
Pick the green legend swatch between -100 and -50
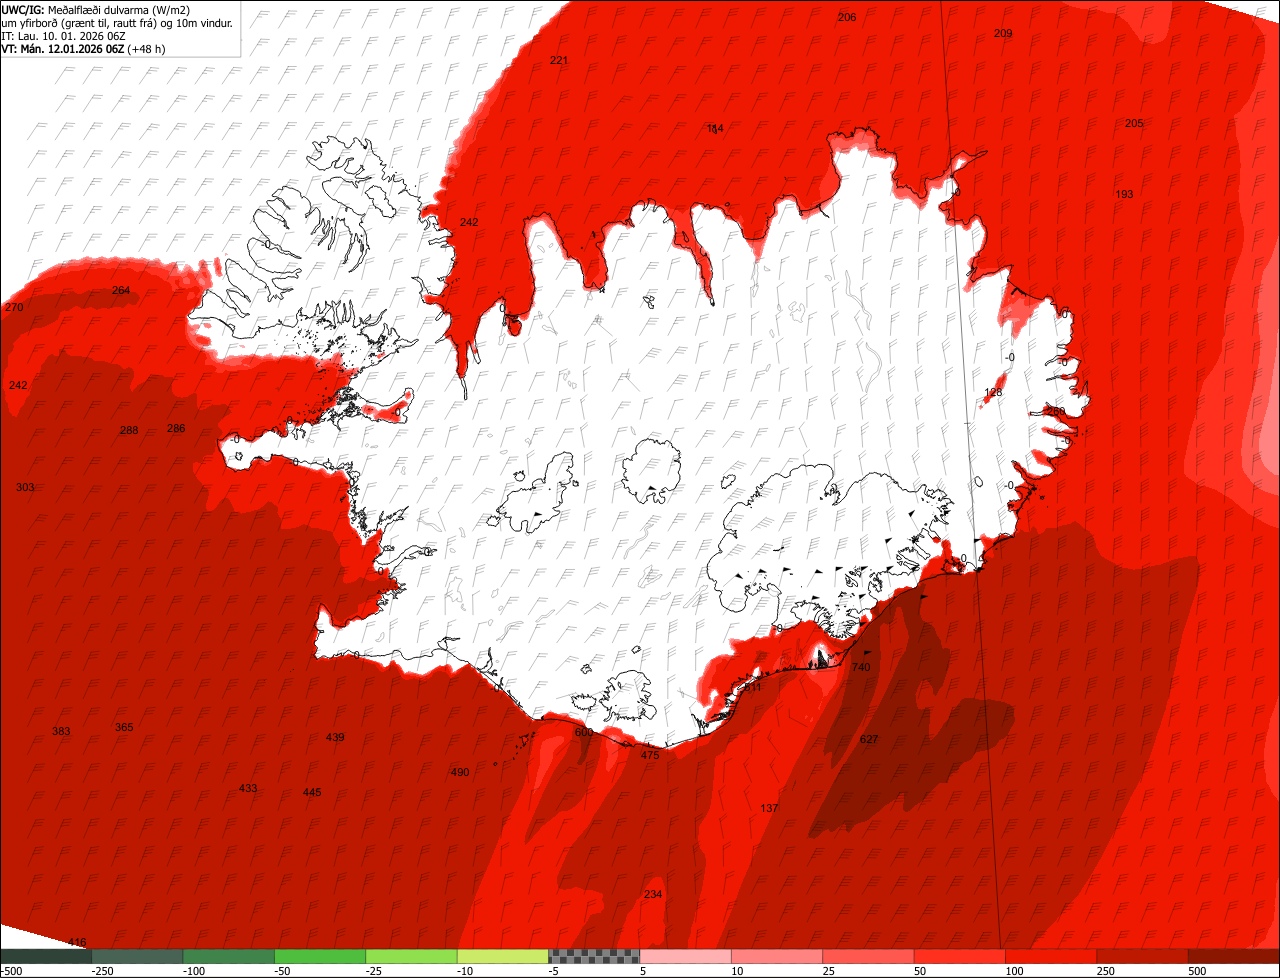(x=229, y=956)
